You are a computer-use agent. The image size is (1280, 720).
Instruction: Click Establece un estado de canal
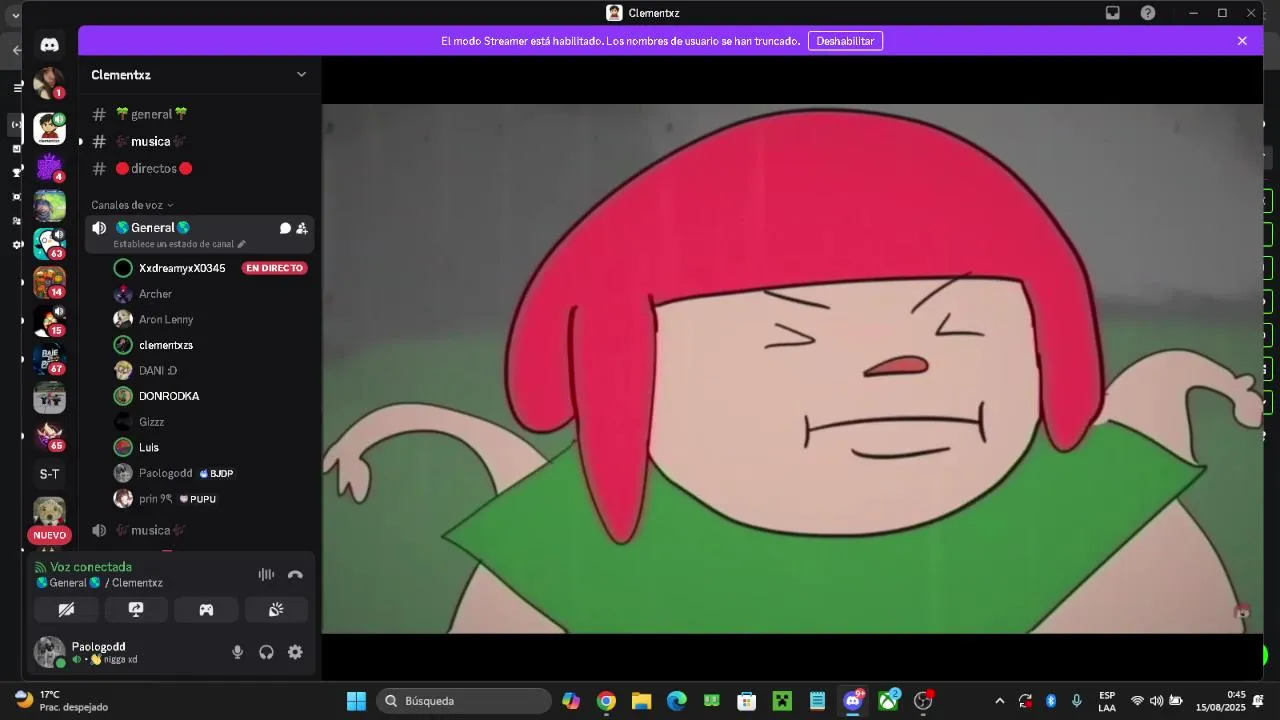(x=173, y=244)
